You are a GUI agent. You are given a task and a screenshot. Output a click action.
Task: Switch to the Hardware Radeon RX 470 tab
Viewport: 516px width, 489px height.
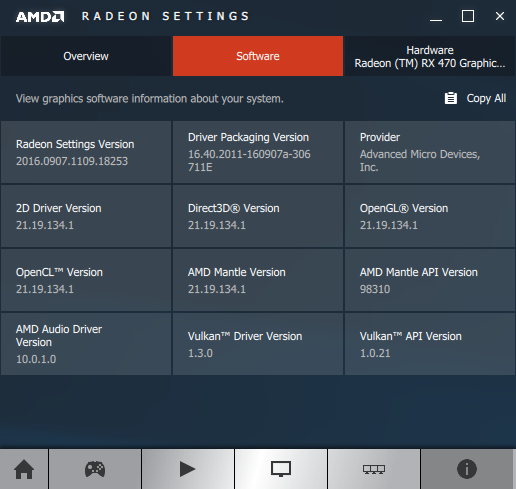click(x=430, y=56)
